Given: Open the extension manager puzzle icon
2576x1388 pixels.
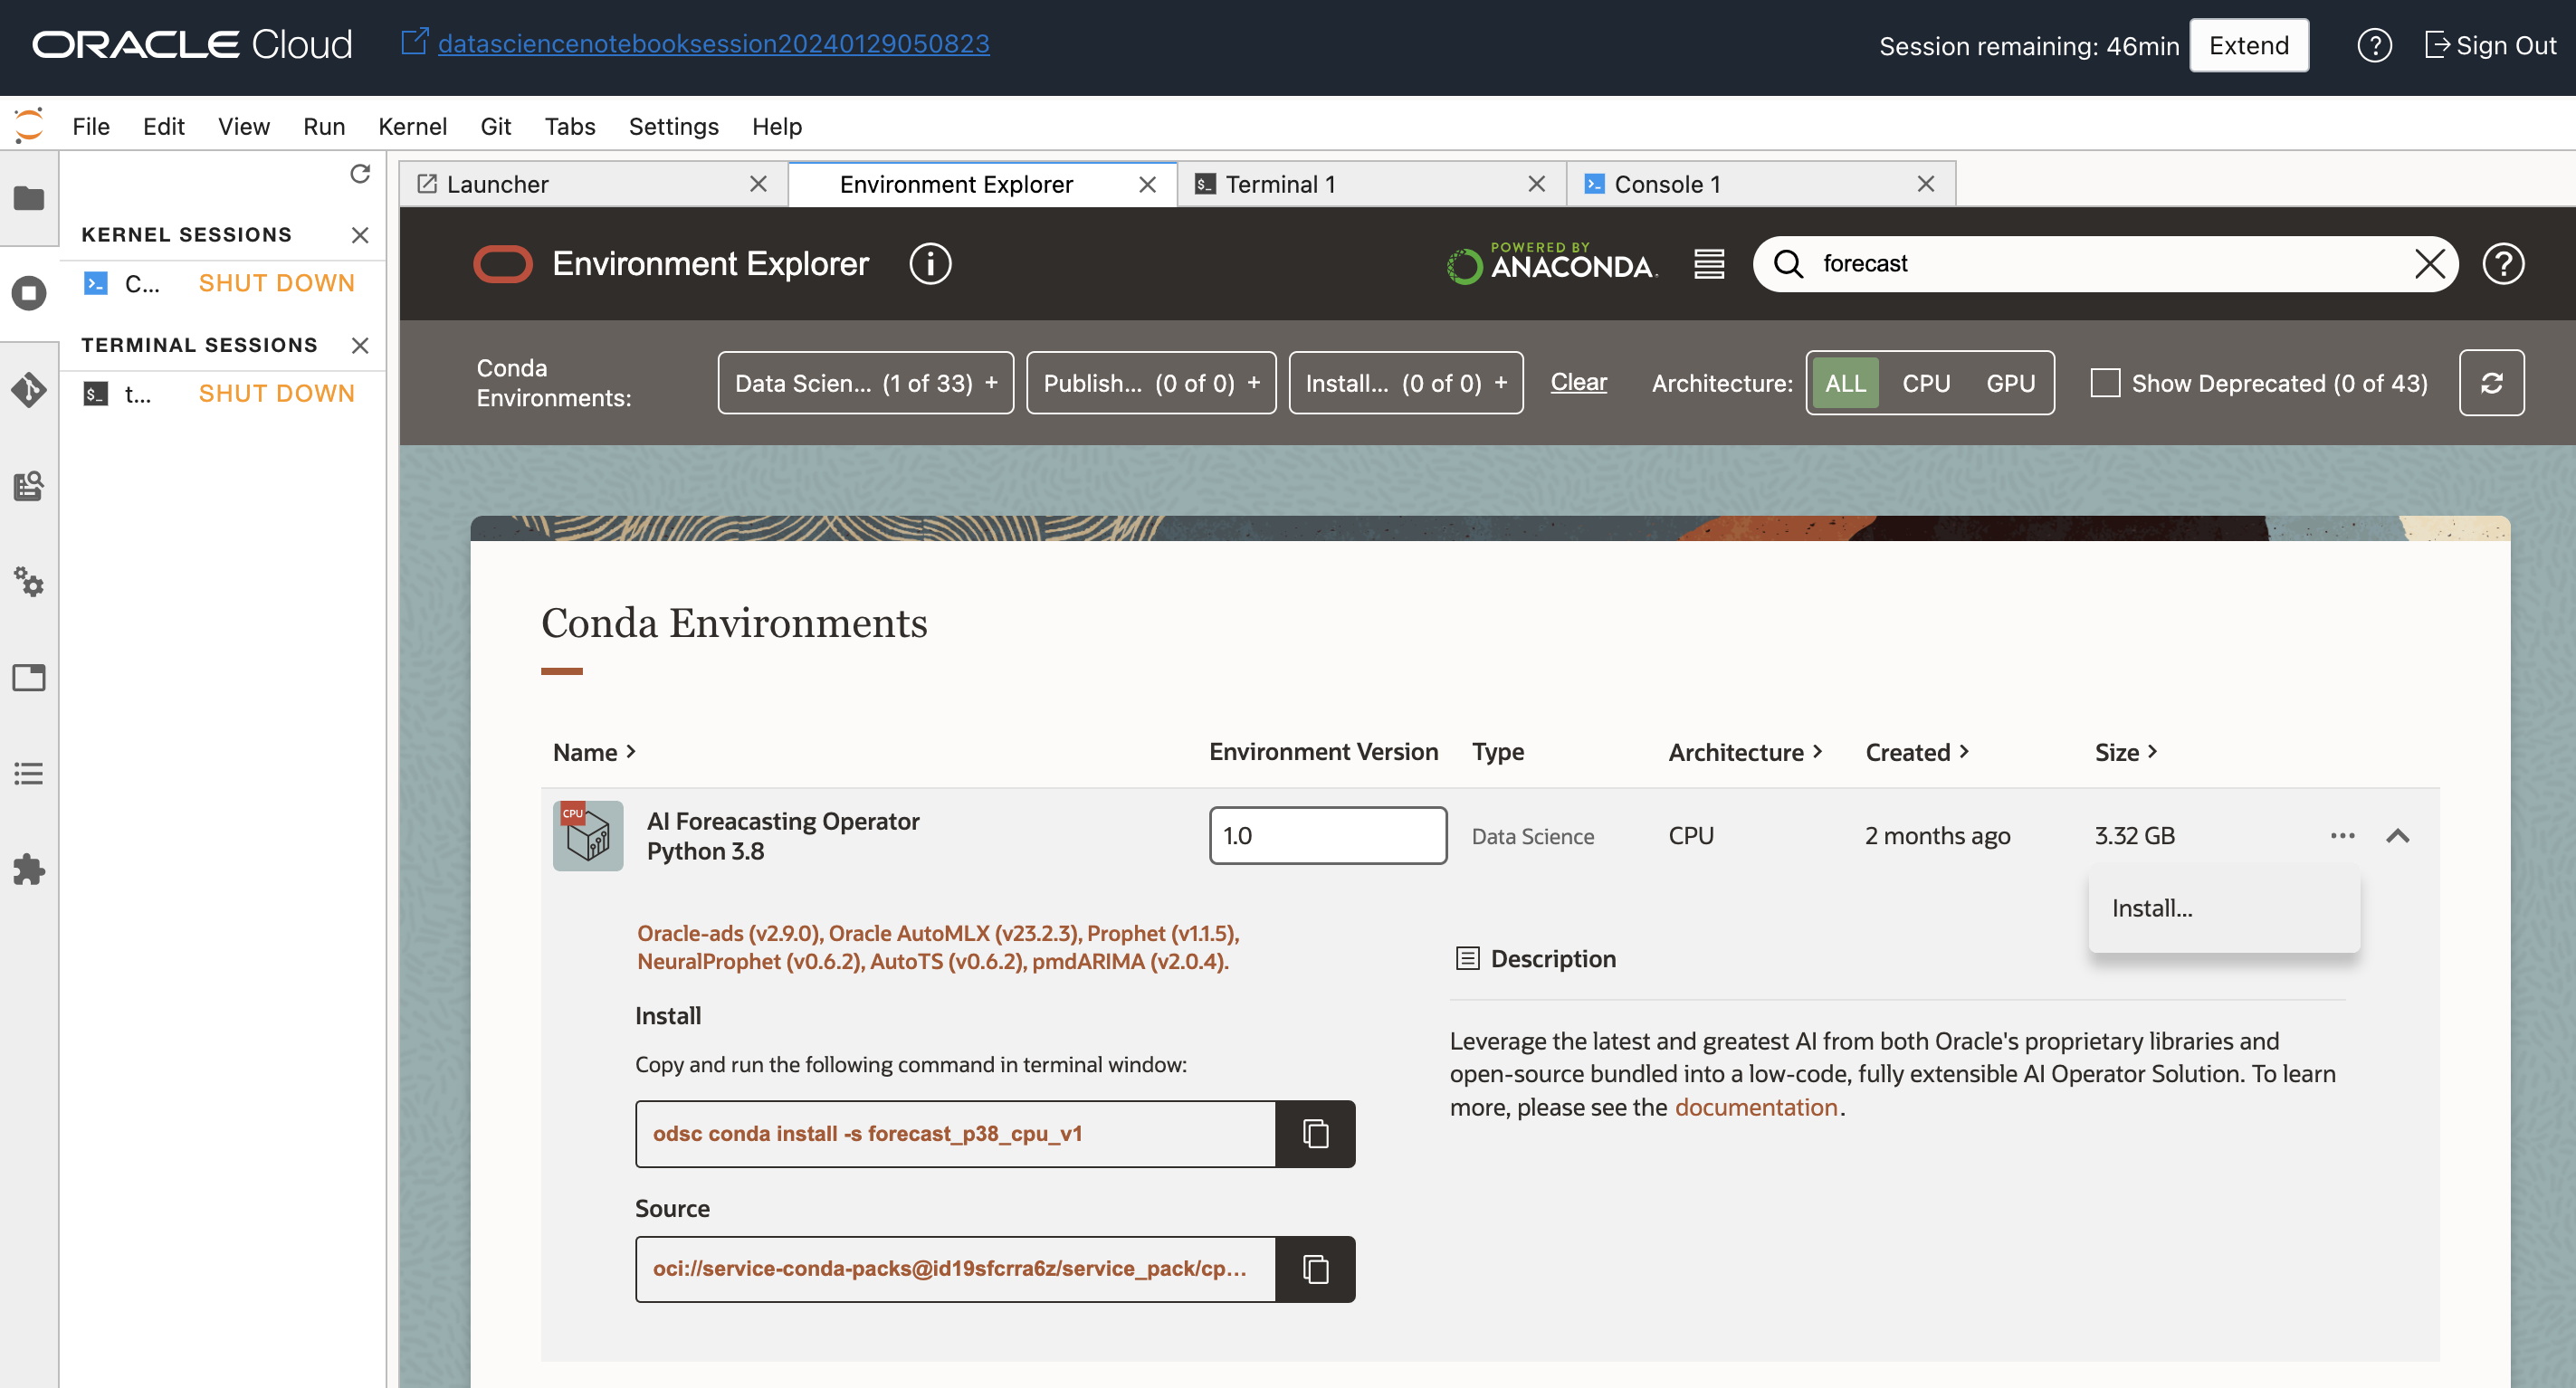Looking at the screenshot, I should (29, 869).
